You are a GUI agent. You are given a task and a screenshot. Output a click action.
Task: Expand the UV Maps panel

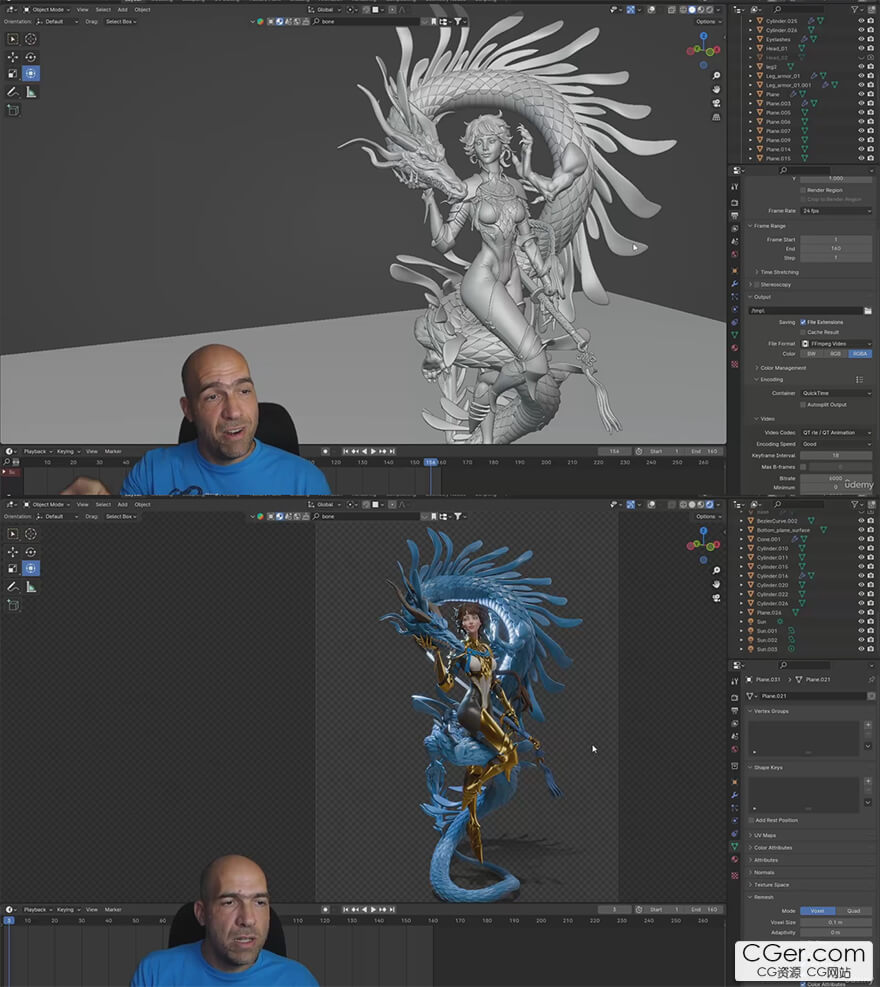764,835
